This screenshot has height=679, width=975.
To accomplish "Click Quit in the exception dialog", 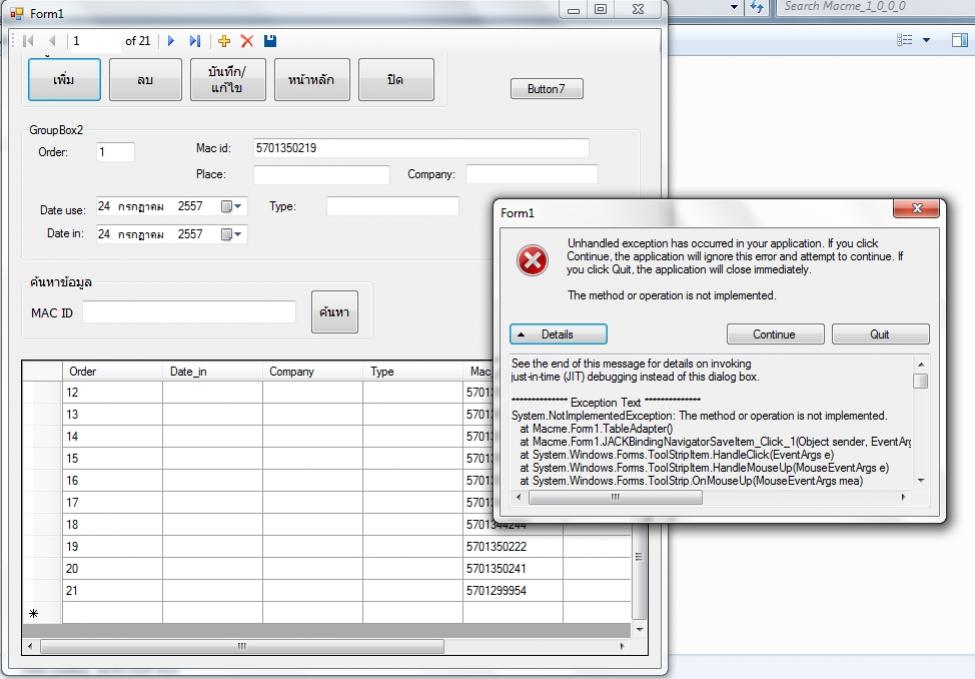I will [x=880, y=334].
